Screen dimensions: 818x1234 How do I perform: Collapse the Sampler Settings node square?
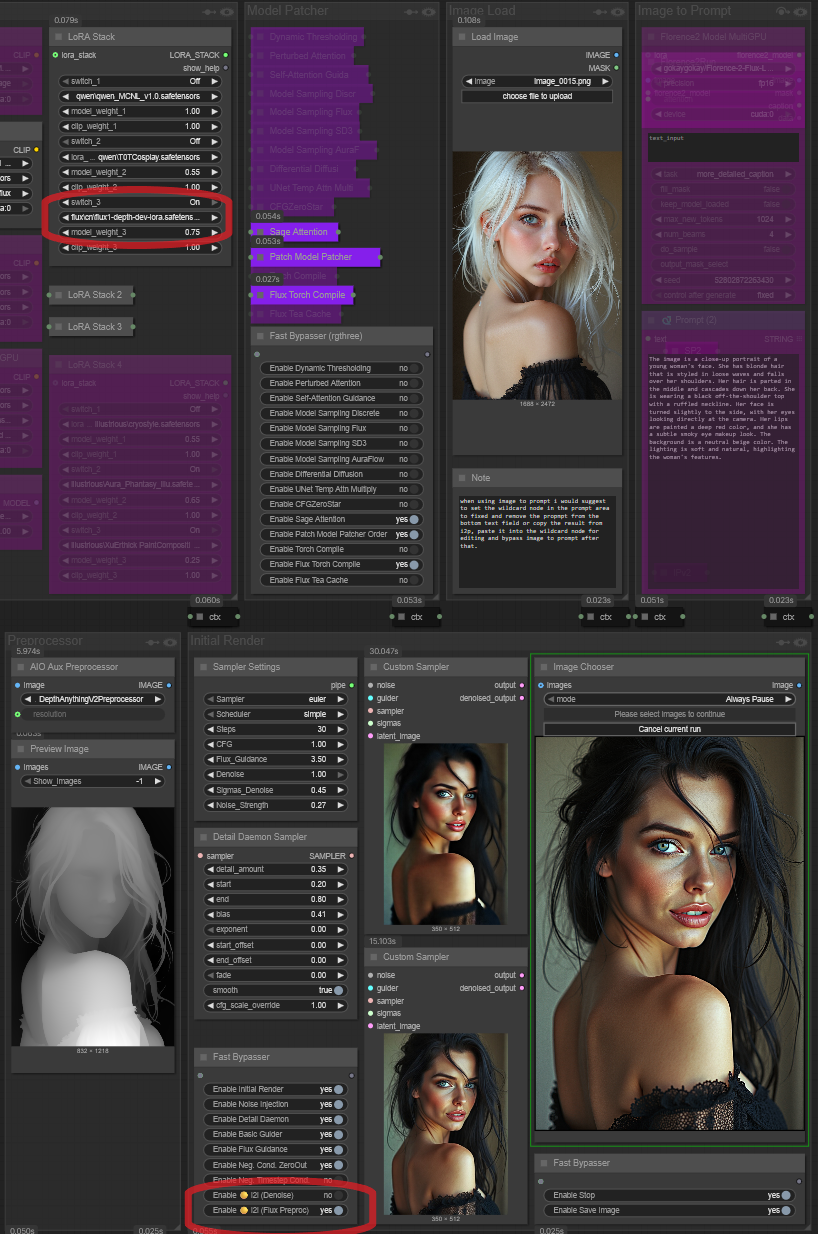click(x=203, y=667)
